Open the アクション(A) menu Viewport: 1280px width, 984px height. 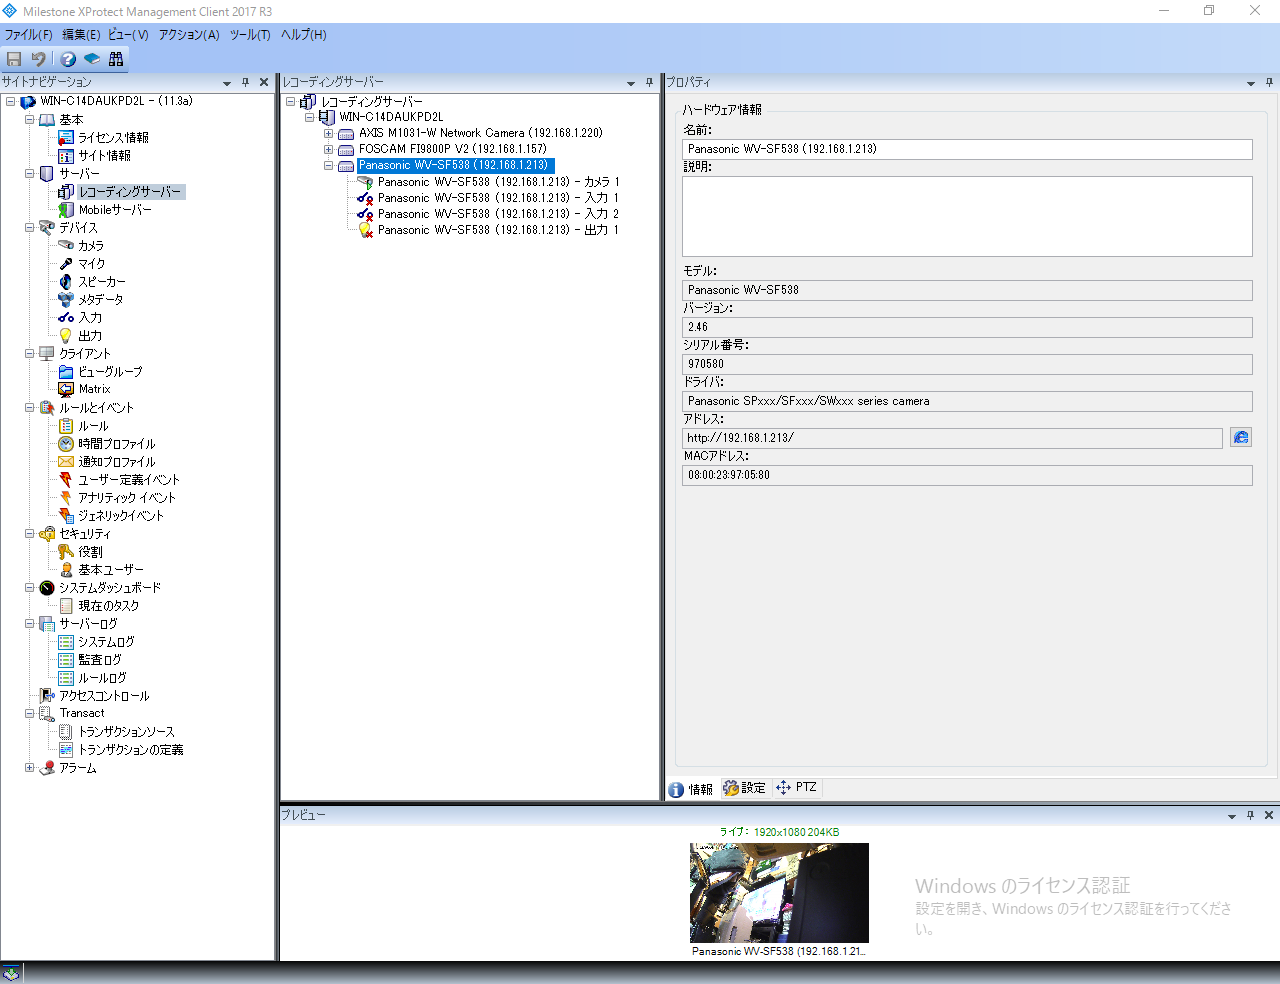[189, 34]
